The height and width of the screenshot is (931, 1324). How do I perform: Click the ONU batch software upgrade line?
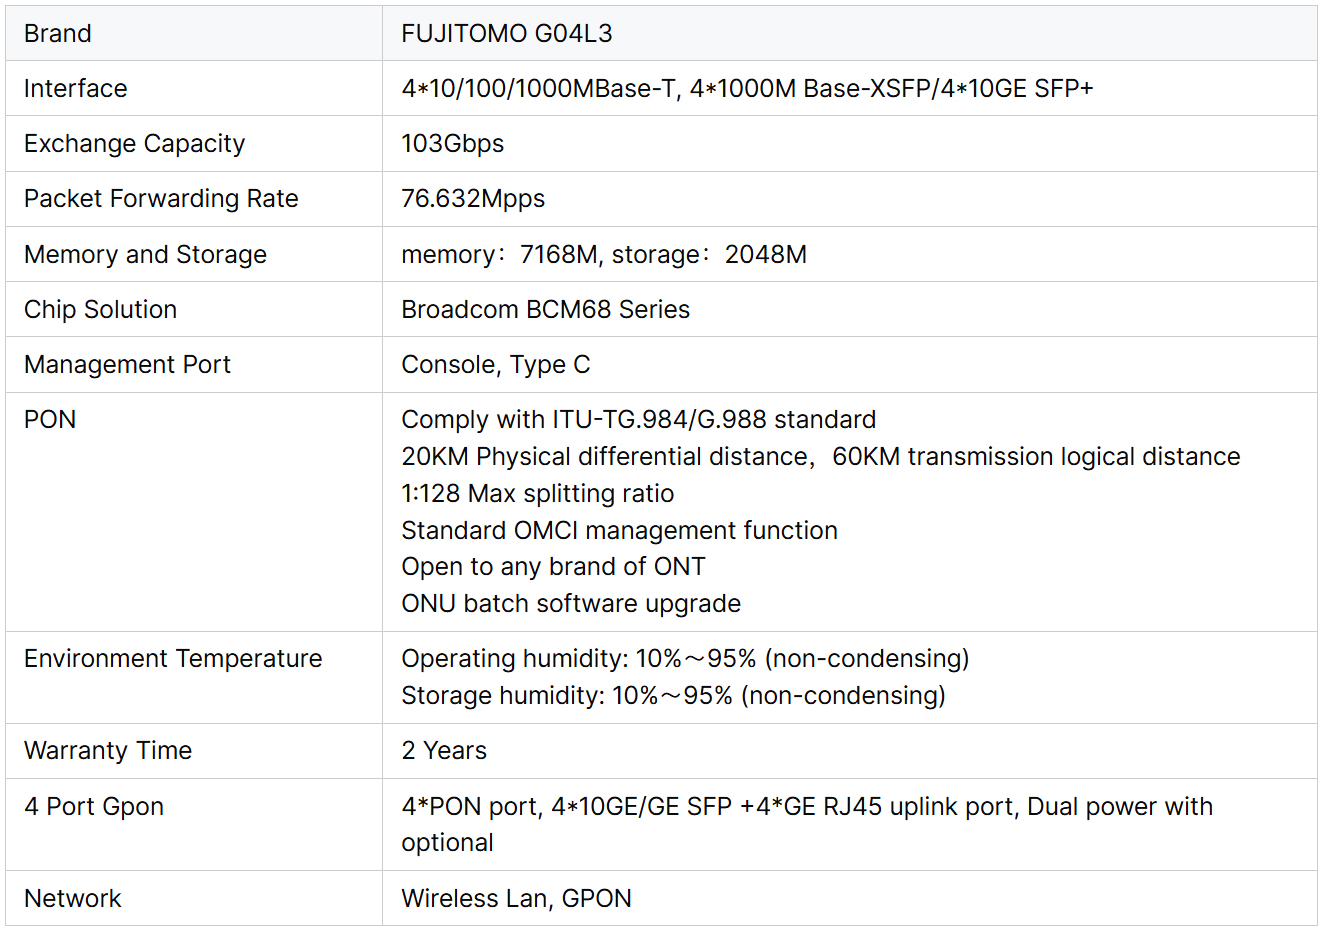coord(570,604)
